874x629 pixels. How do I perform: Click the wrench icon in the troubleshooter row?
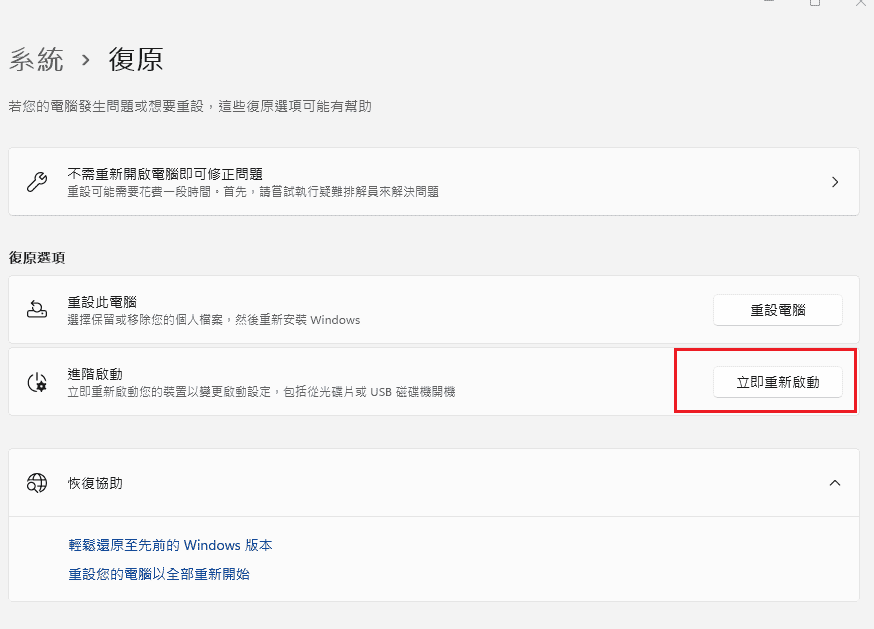pos(37,182)
